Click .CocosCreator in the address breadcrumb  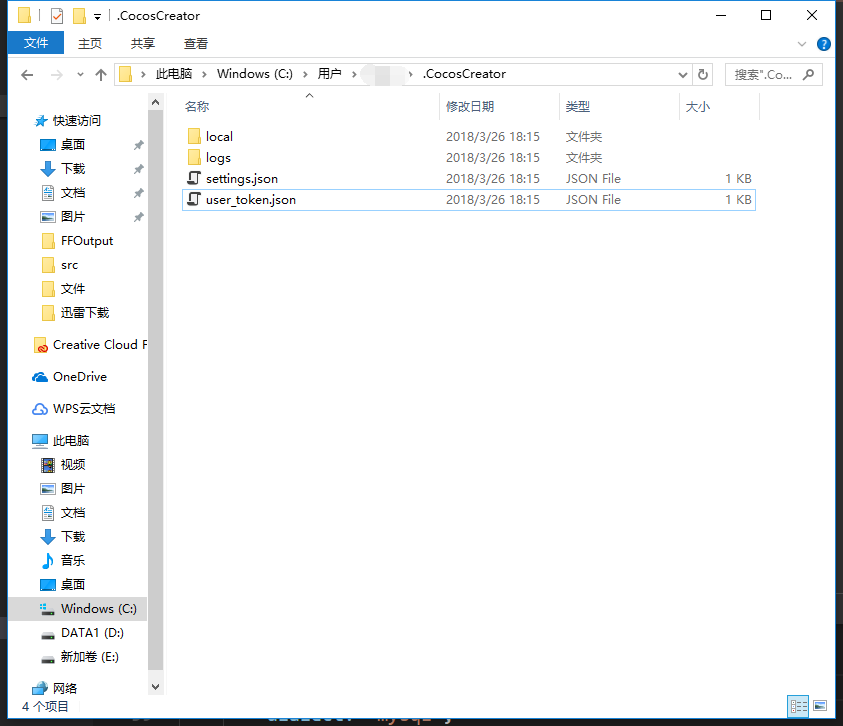[x=465, y=74]
